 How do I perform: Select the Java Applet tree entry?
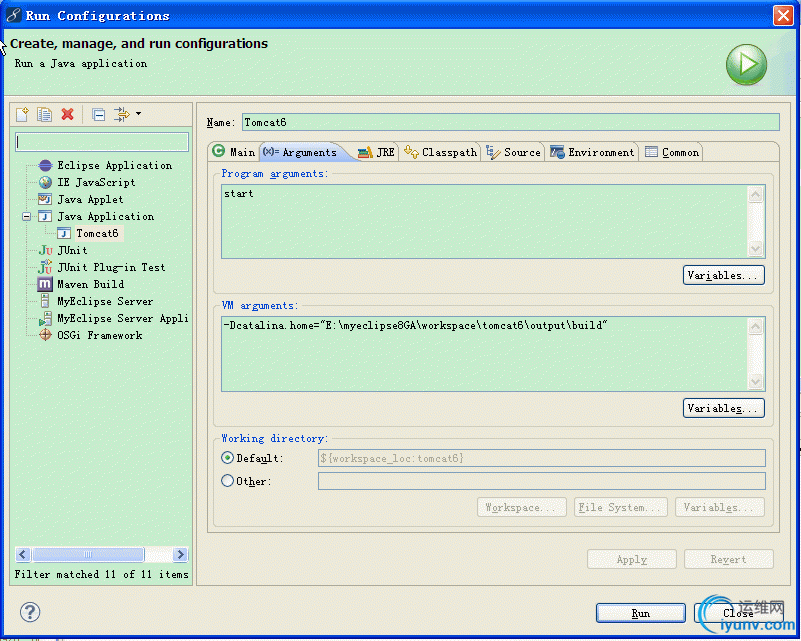(x=90, y=199)
